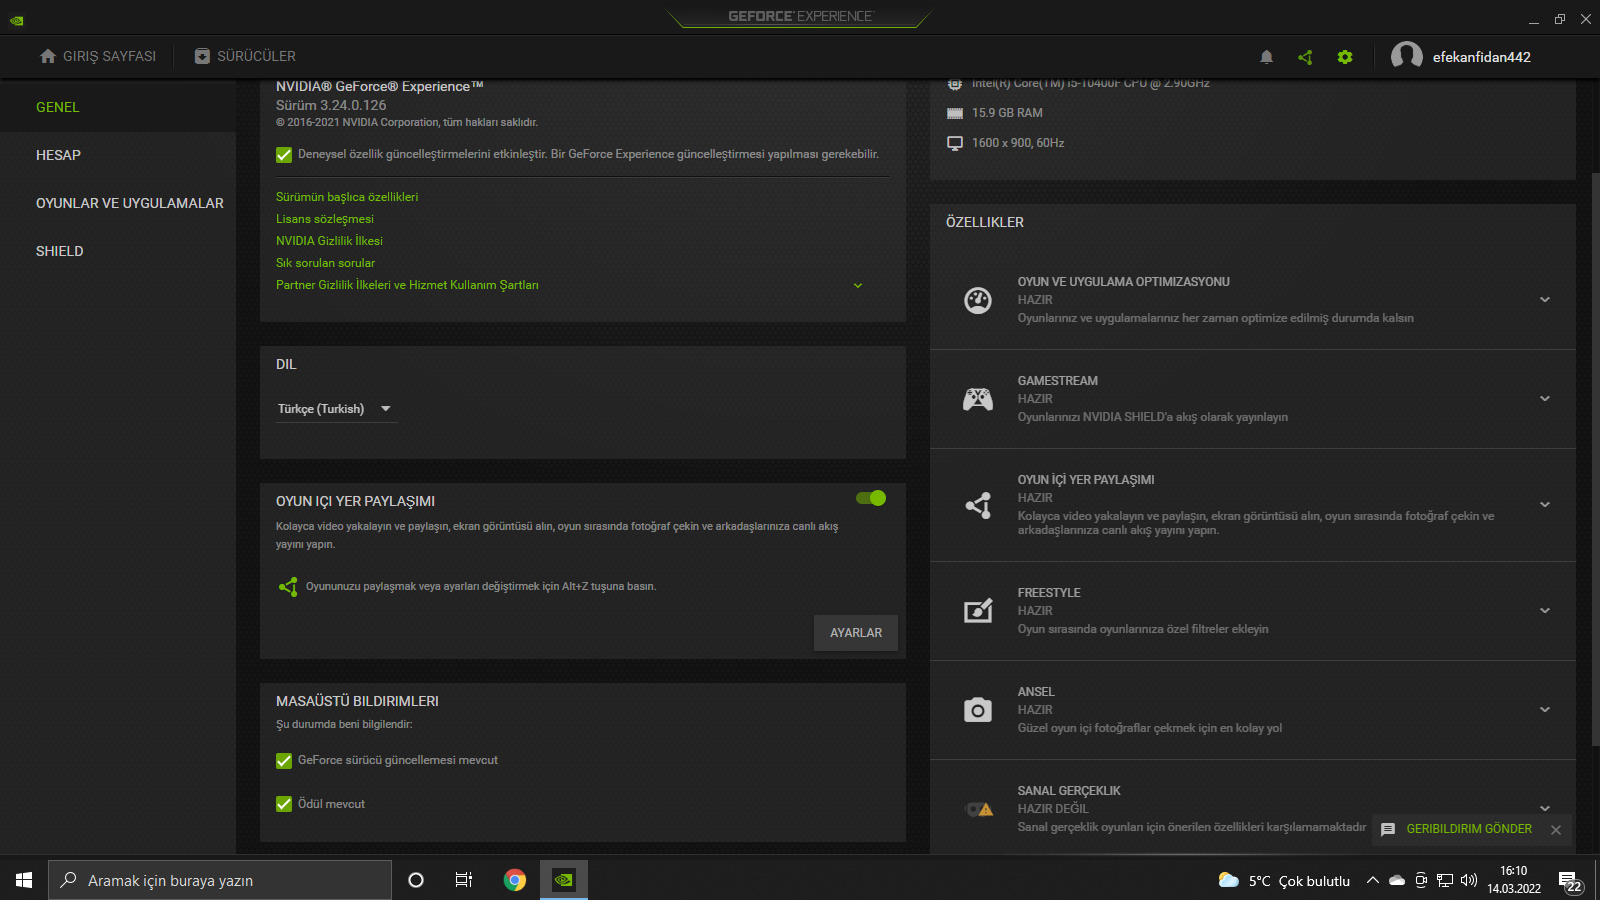1600x900 pixels.
Task: Open the SÜRÜCÜLER tab
Action: tap(245, 56)
